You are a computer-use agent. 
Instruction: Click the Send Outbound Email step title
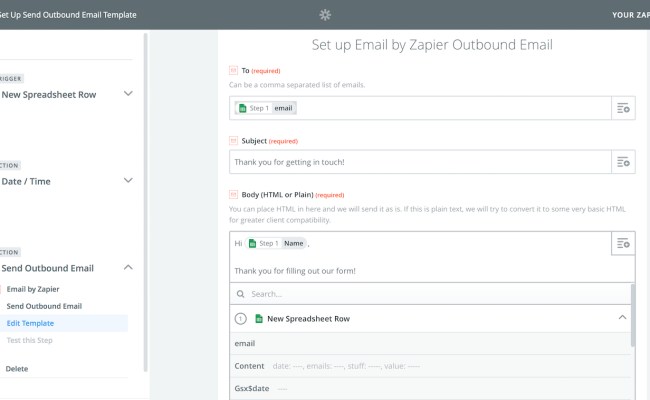tap(48, 268)
